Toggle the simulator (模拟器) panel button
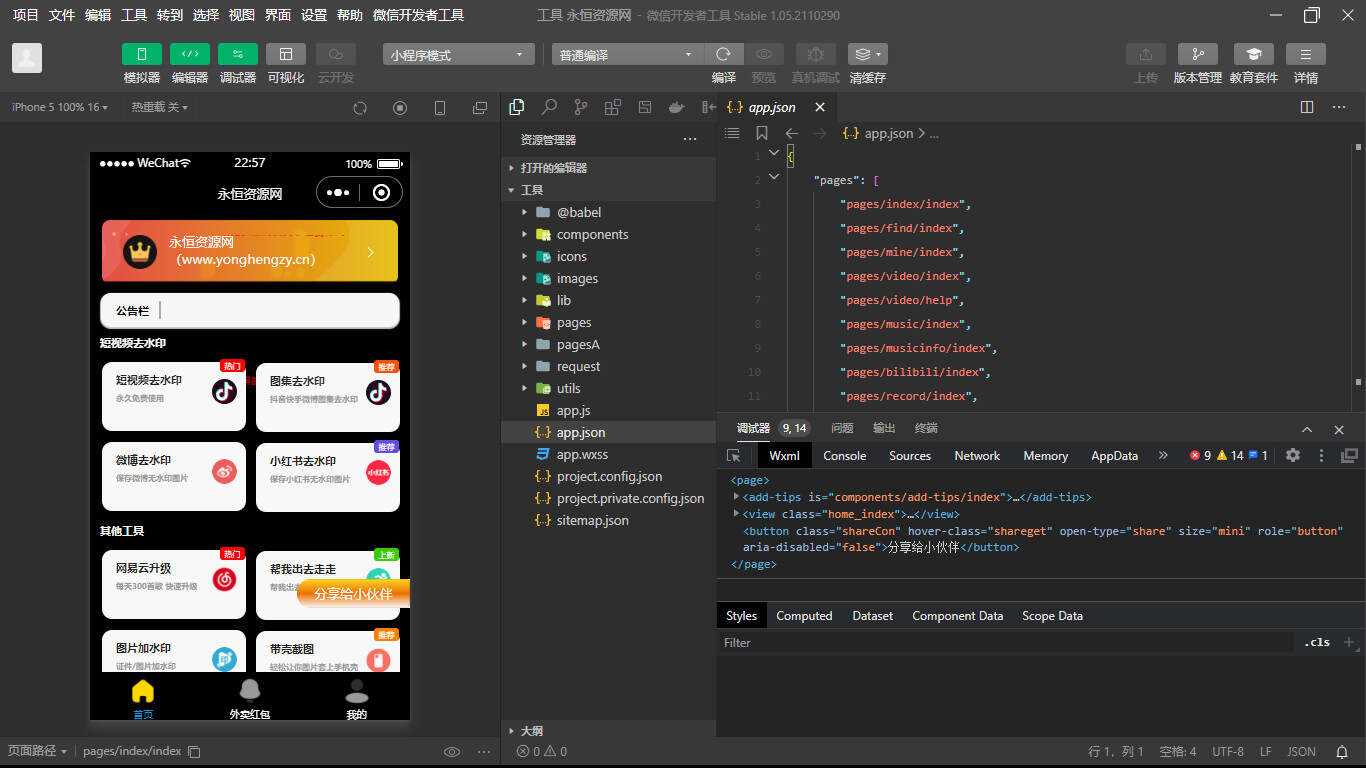The width and height of the screenshot is (1366, 768). coord(142,54)
